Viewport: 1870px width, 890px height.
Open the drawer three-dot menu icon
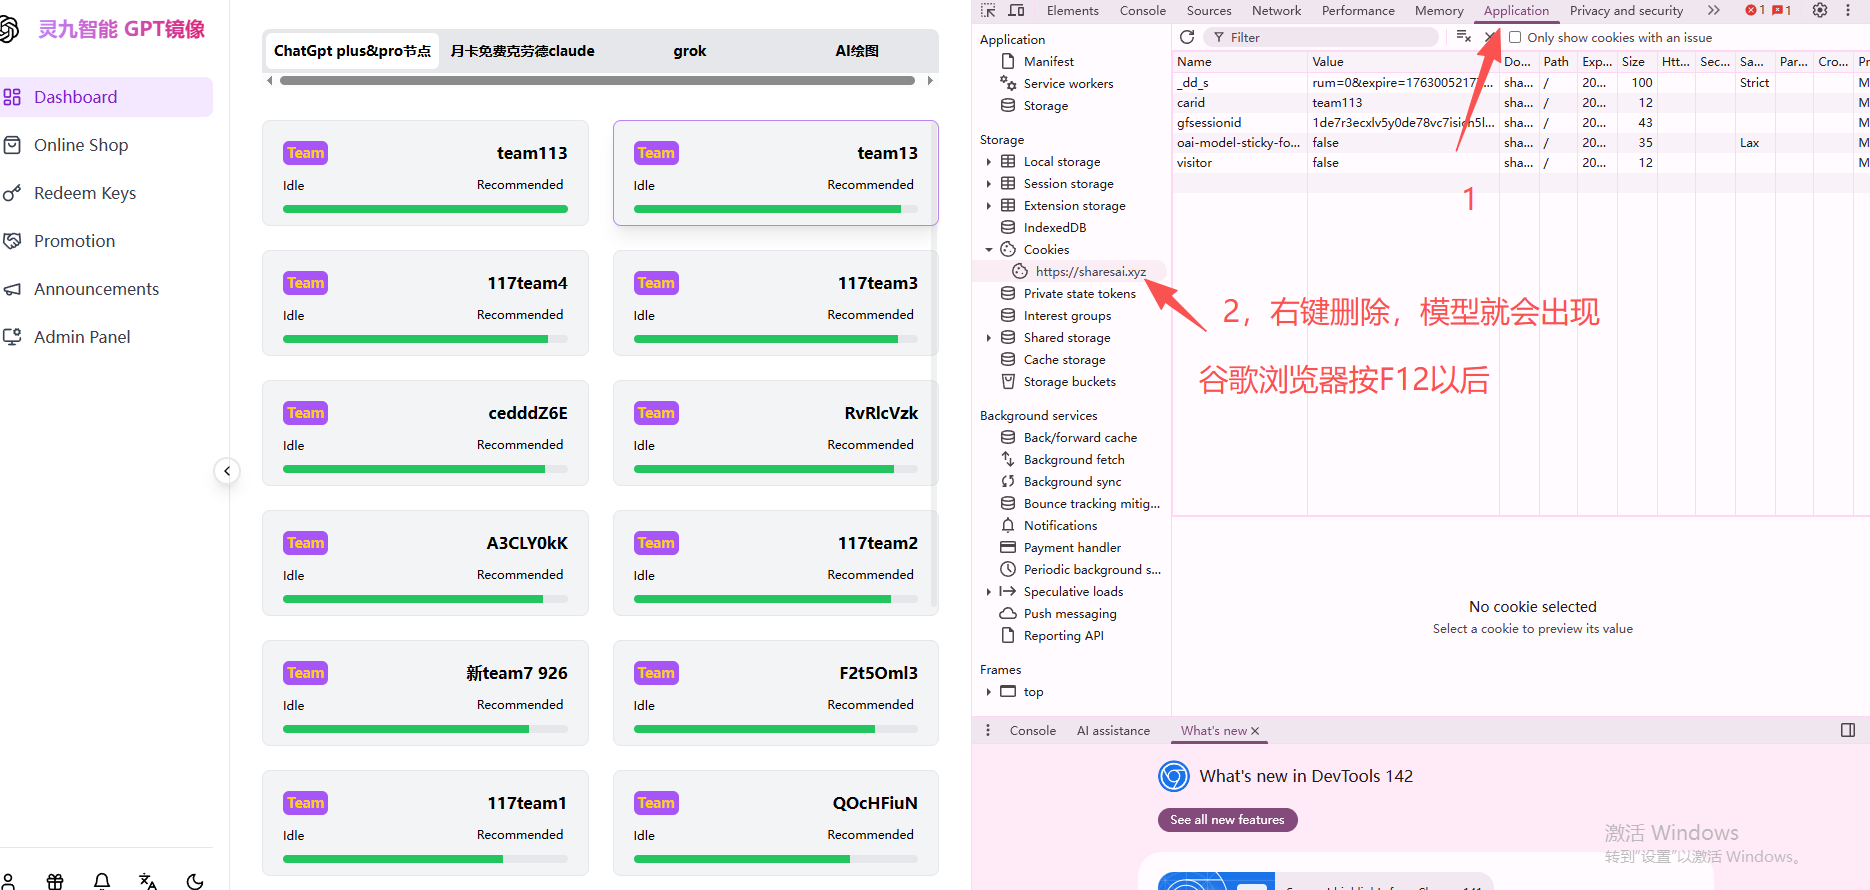point(988,730)
